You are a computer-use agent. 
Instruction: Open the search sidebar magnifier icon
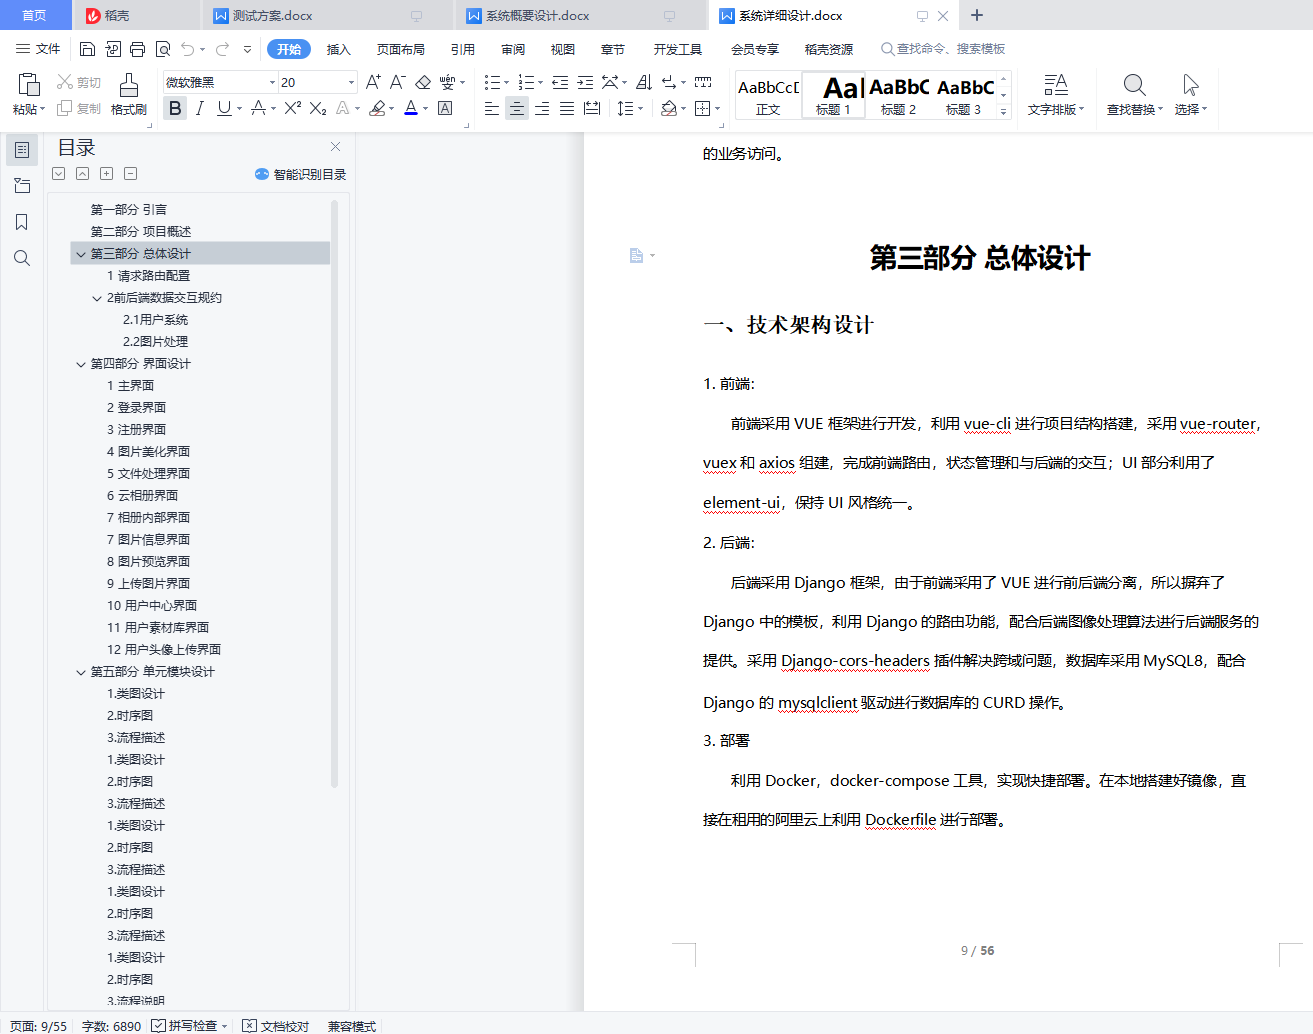(22, 258)
